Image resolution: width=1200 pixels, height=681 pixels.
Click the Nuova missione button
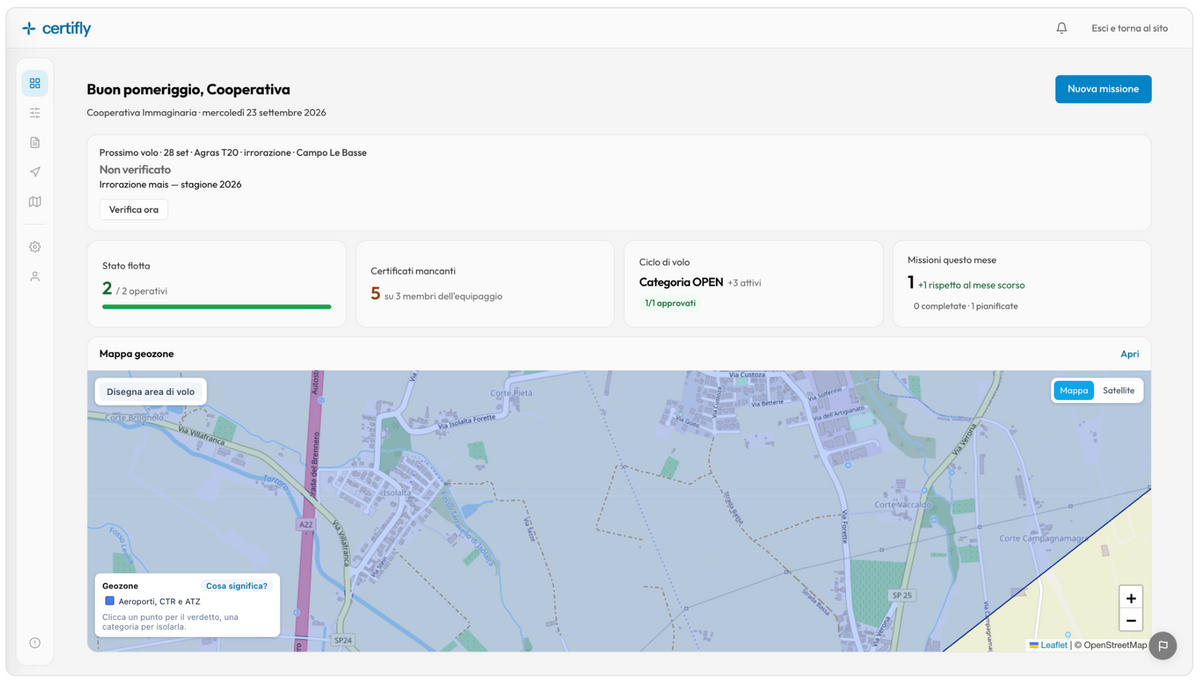1103,89
